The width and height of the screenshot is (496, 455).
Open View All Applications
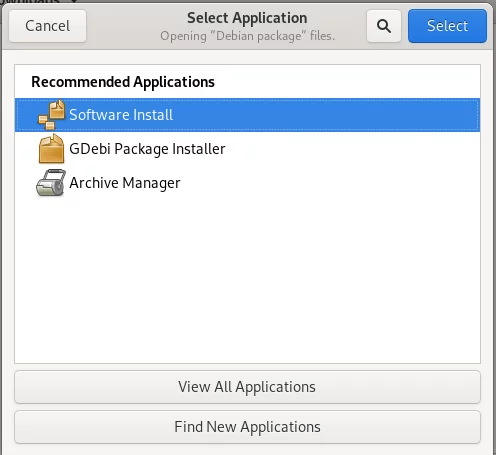247,387
